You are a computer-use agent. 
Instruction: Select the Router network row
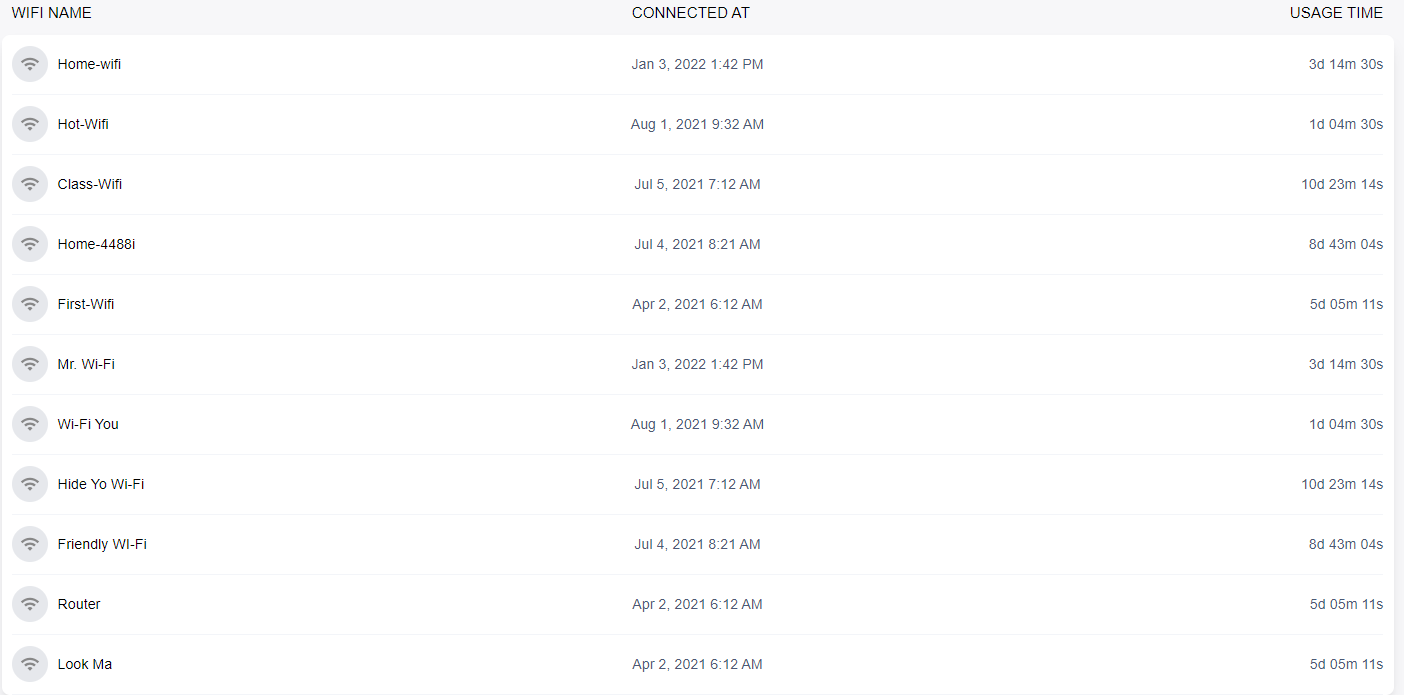[x=79, y=603]
